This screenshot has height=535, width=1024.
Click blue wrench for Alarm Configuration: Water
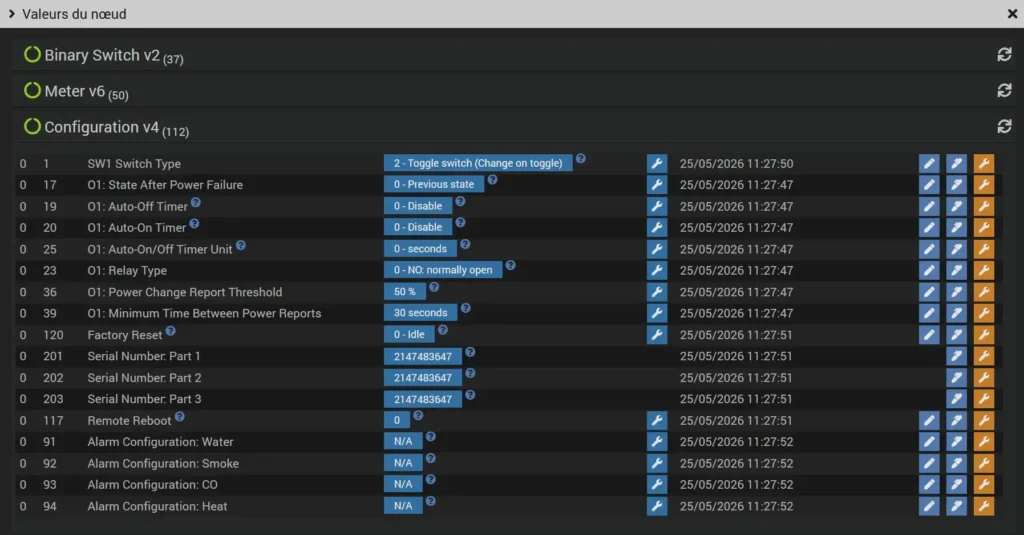tap(657, 442)
